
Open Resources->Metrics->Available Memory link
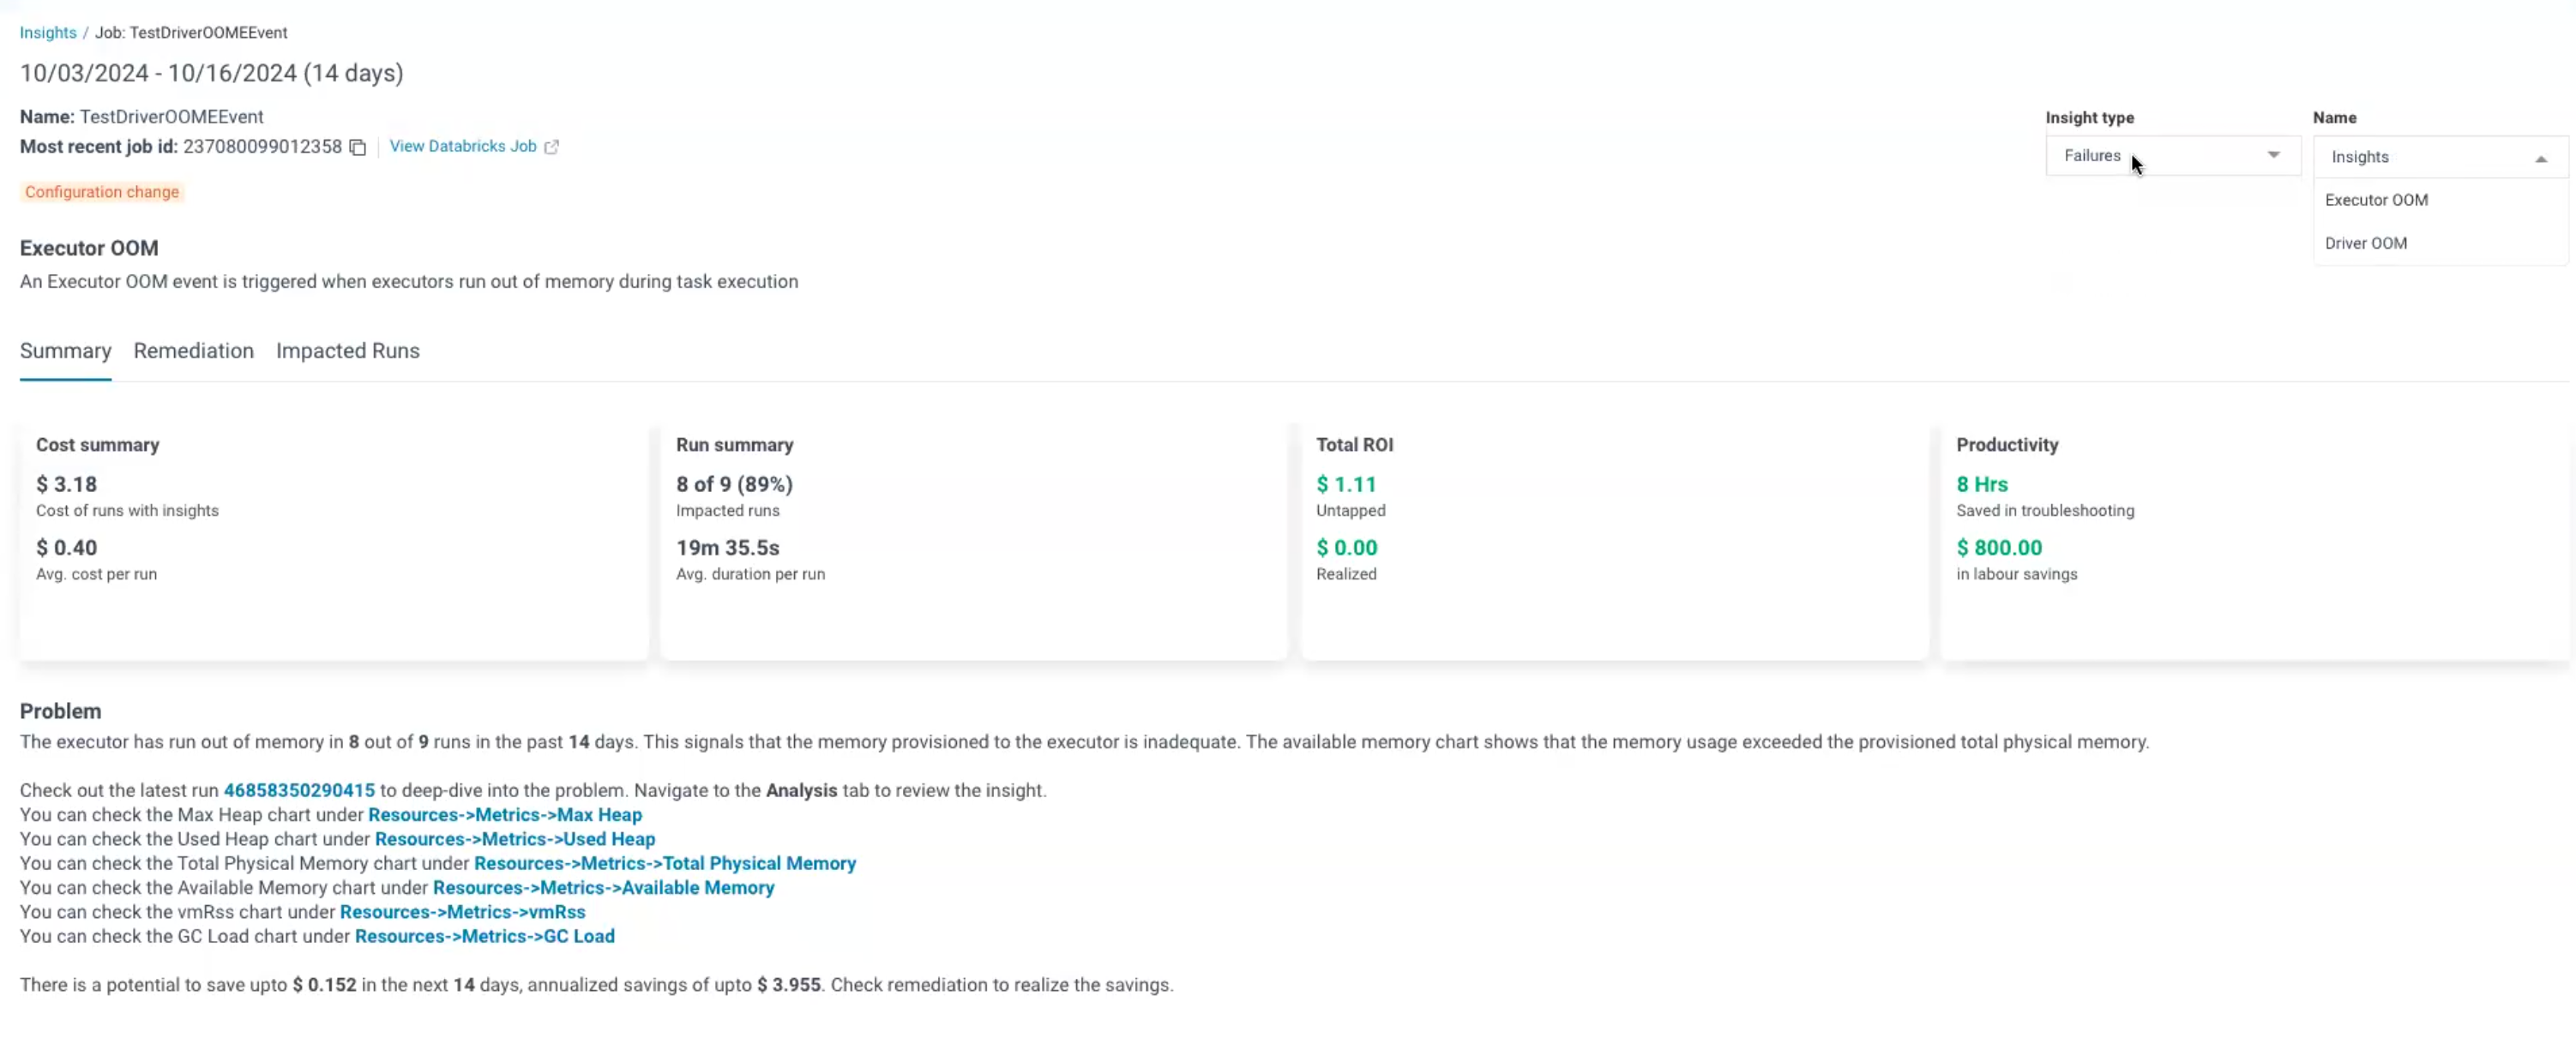point(603,888)
